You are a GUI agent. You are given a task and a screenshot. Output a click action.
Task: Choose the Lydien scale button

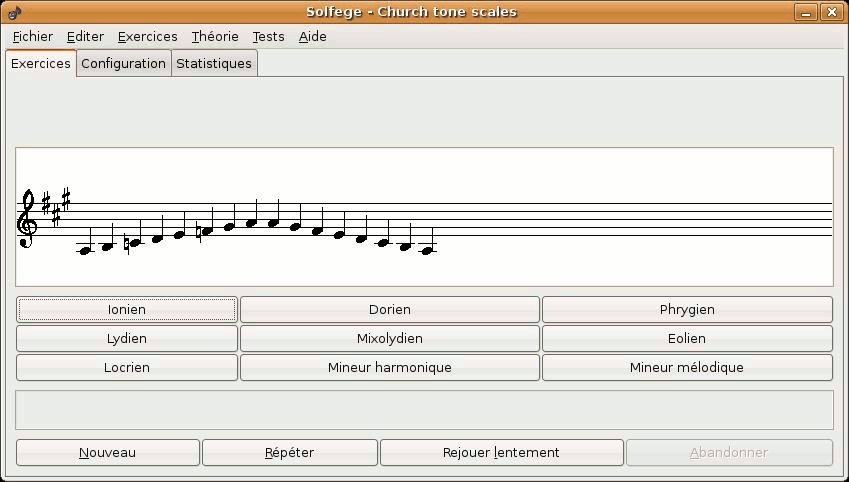127,338
